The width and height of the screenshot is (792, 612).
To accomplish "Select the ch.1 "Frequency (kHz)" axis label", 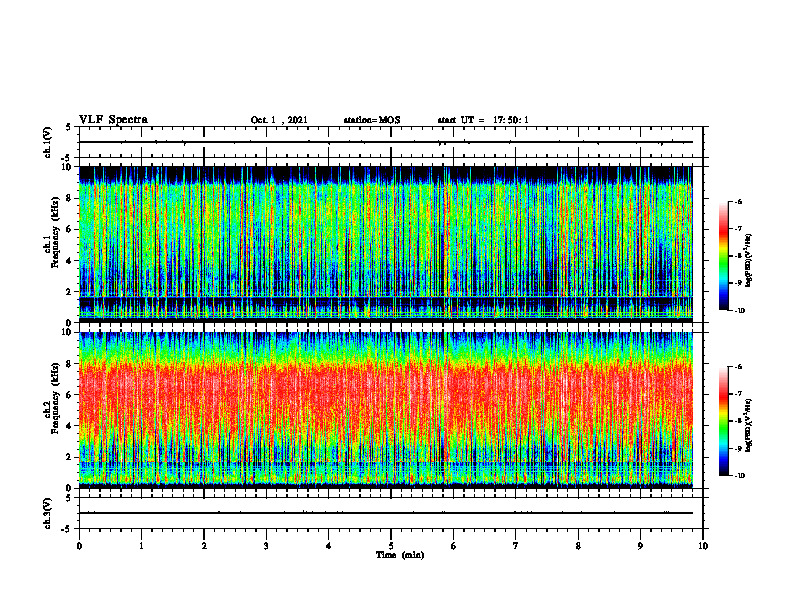I will tap(55, 232).
